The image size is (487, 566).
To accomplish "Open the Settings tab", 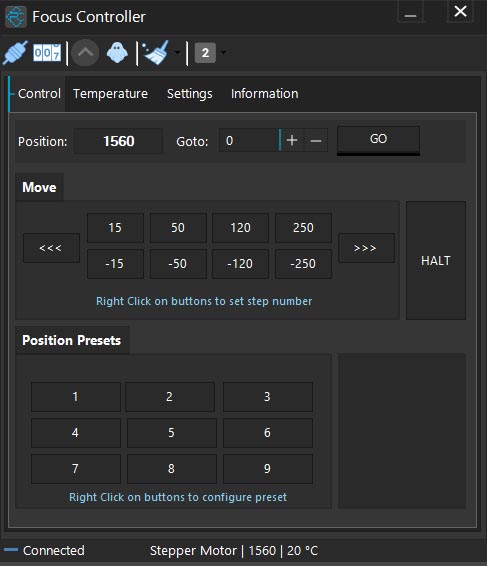I will pyautogui.click(x=190, y=94).
